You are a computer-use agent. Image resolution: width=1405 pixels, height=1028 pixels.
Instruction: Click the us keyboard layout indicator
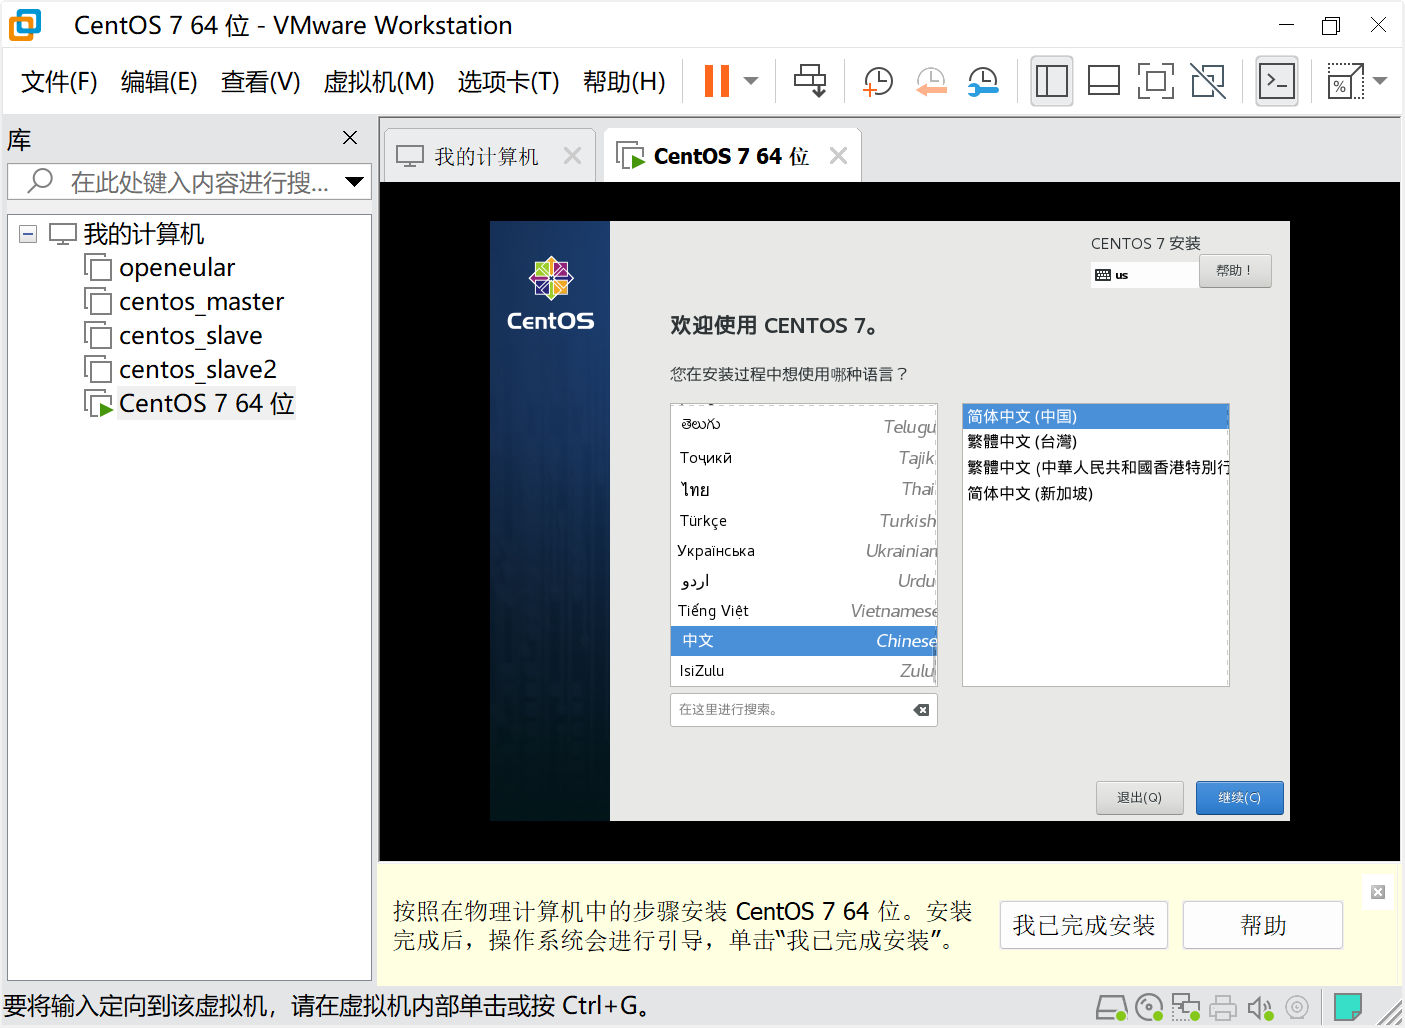coord(1144,275)
